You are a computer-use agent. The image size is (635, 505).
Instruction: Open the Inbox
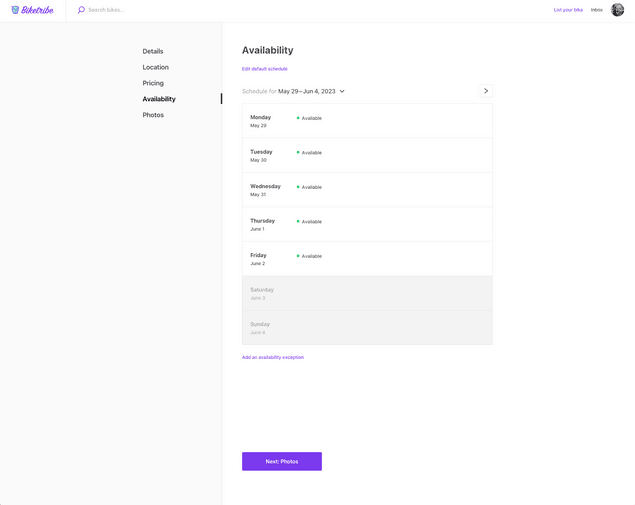(596, 10)
